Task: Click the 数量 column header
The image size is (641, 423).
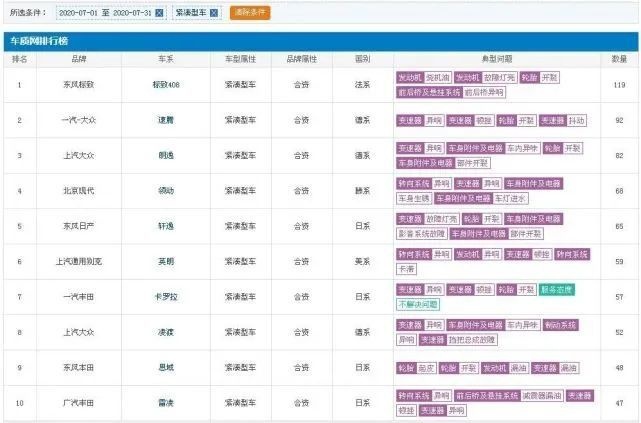Action: pos(619,59)
